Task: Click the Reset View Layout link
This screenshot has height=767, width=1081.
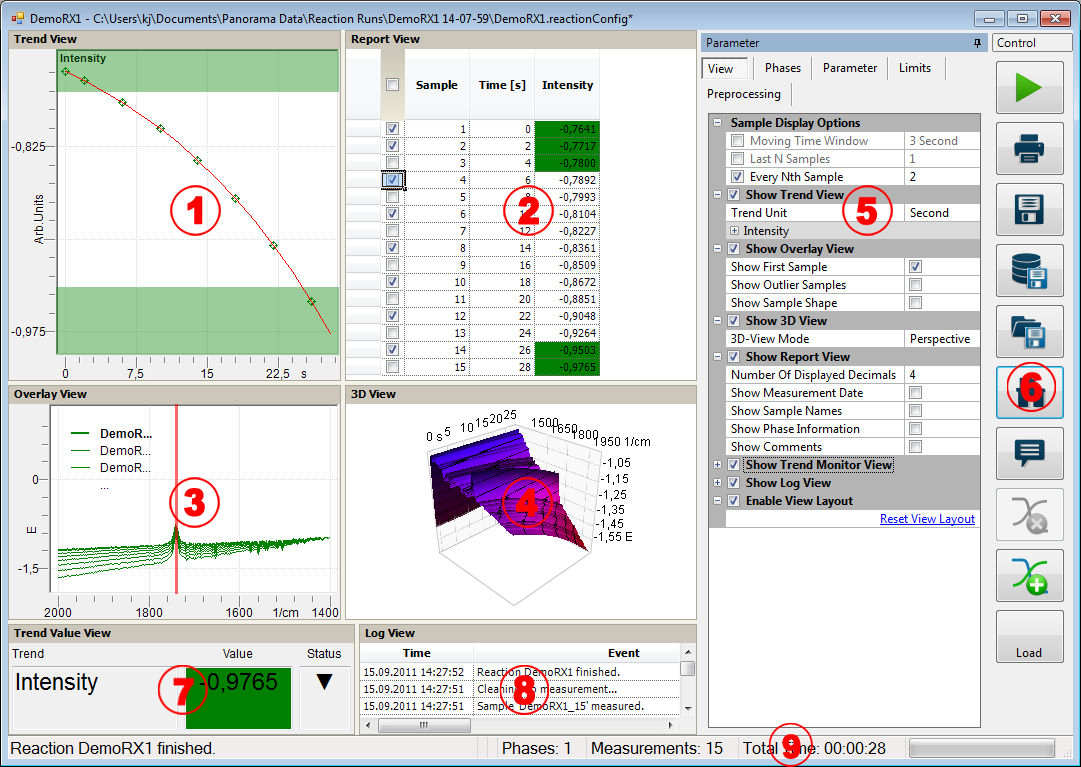Action: click(927, 519)
